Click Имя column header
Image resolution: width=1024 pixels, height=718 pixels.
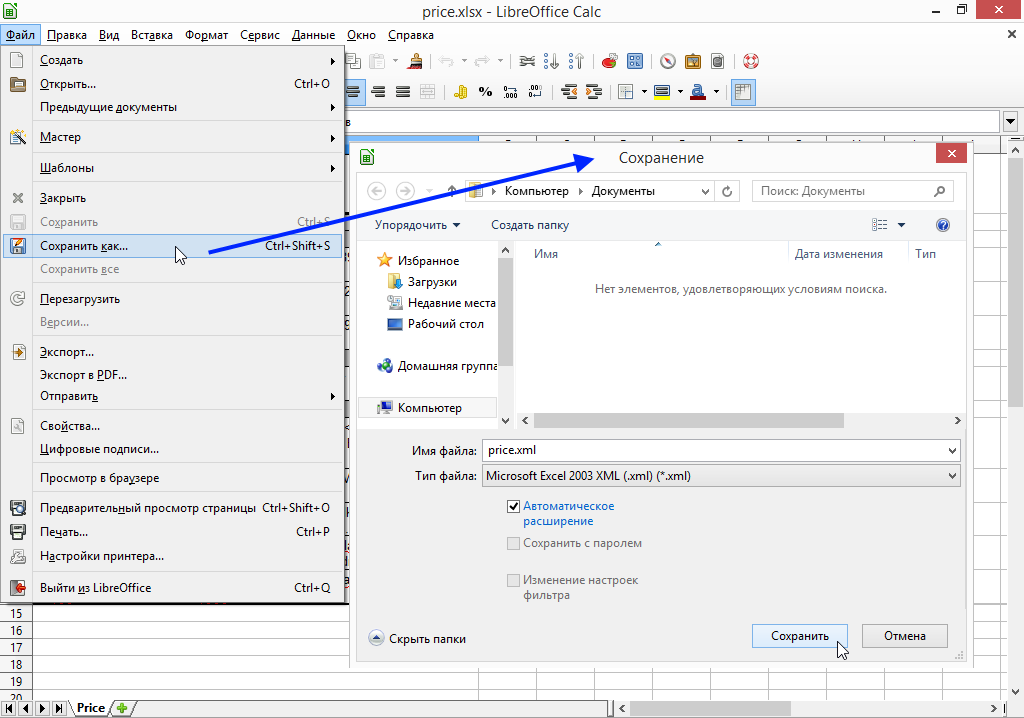click(x=546, y=254)
